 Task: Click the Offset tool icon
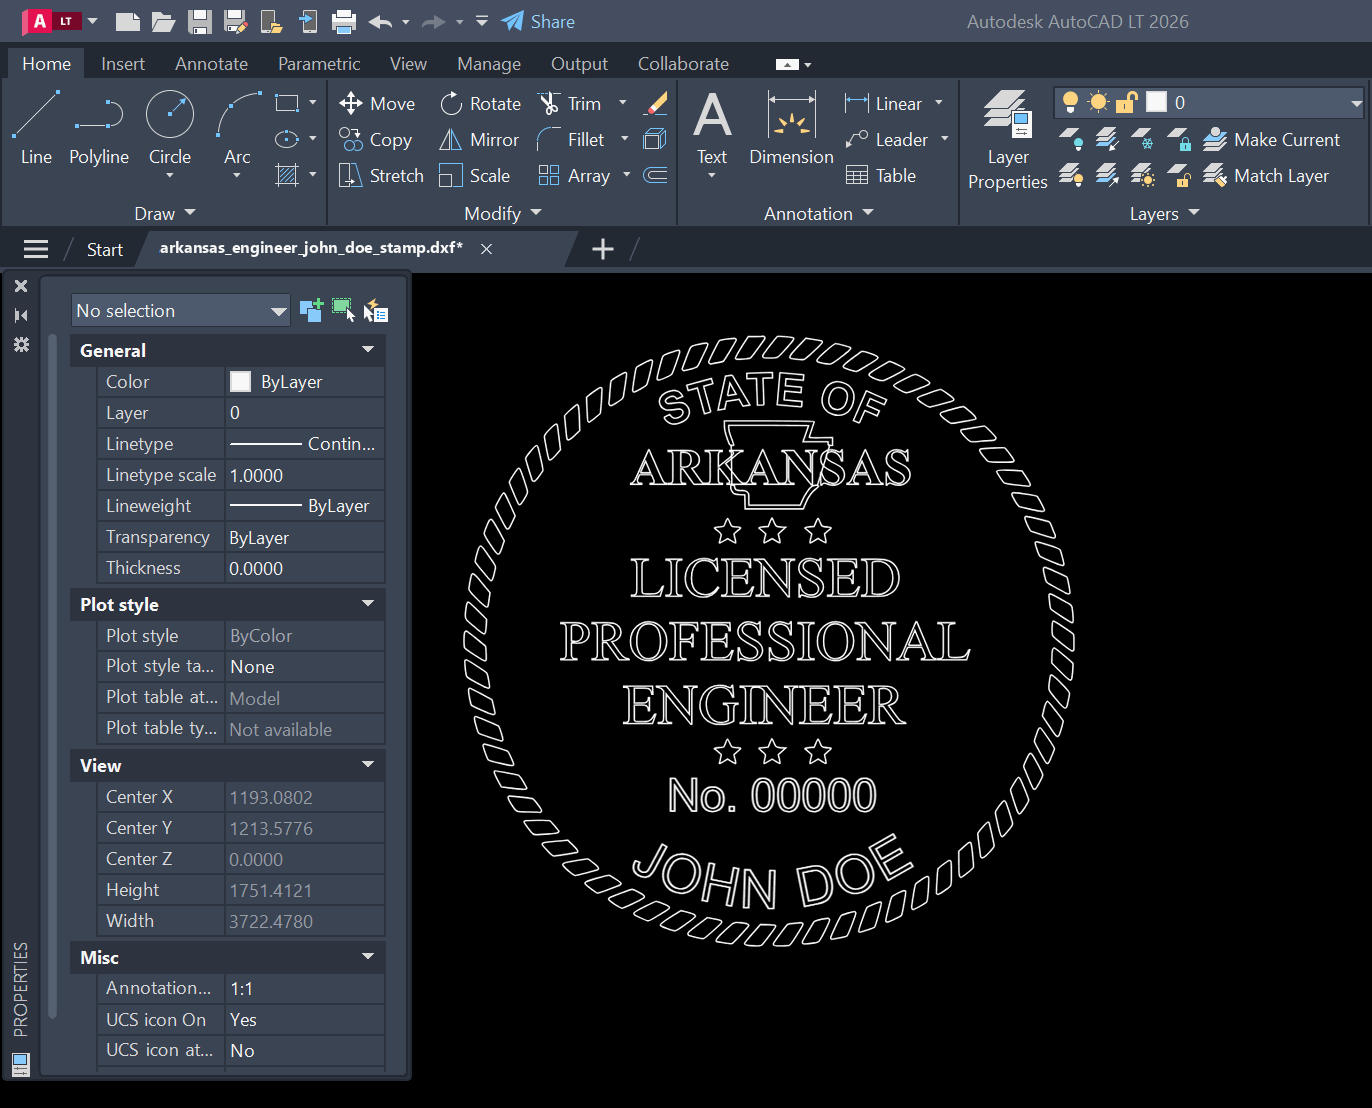(x=656, y=176)
